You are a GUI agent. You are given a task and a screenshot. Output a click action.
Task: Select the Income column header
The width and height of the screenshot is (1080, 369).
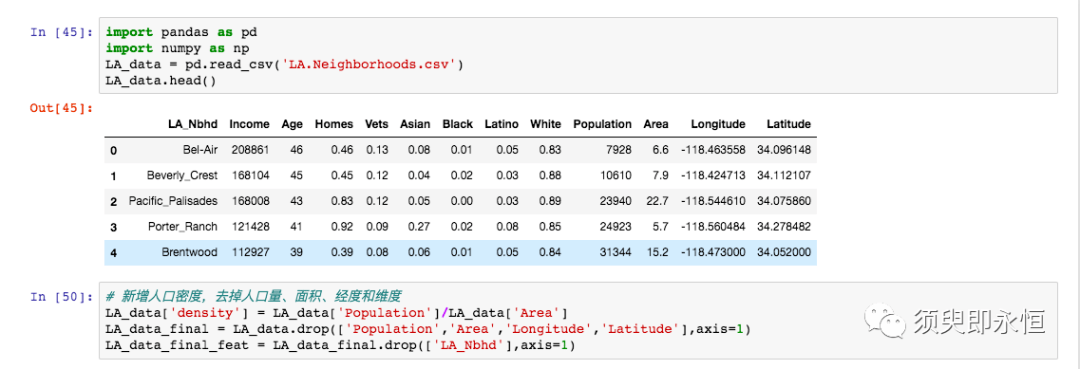click(249, 125)
